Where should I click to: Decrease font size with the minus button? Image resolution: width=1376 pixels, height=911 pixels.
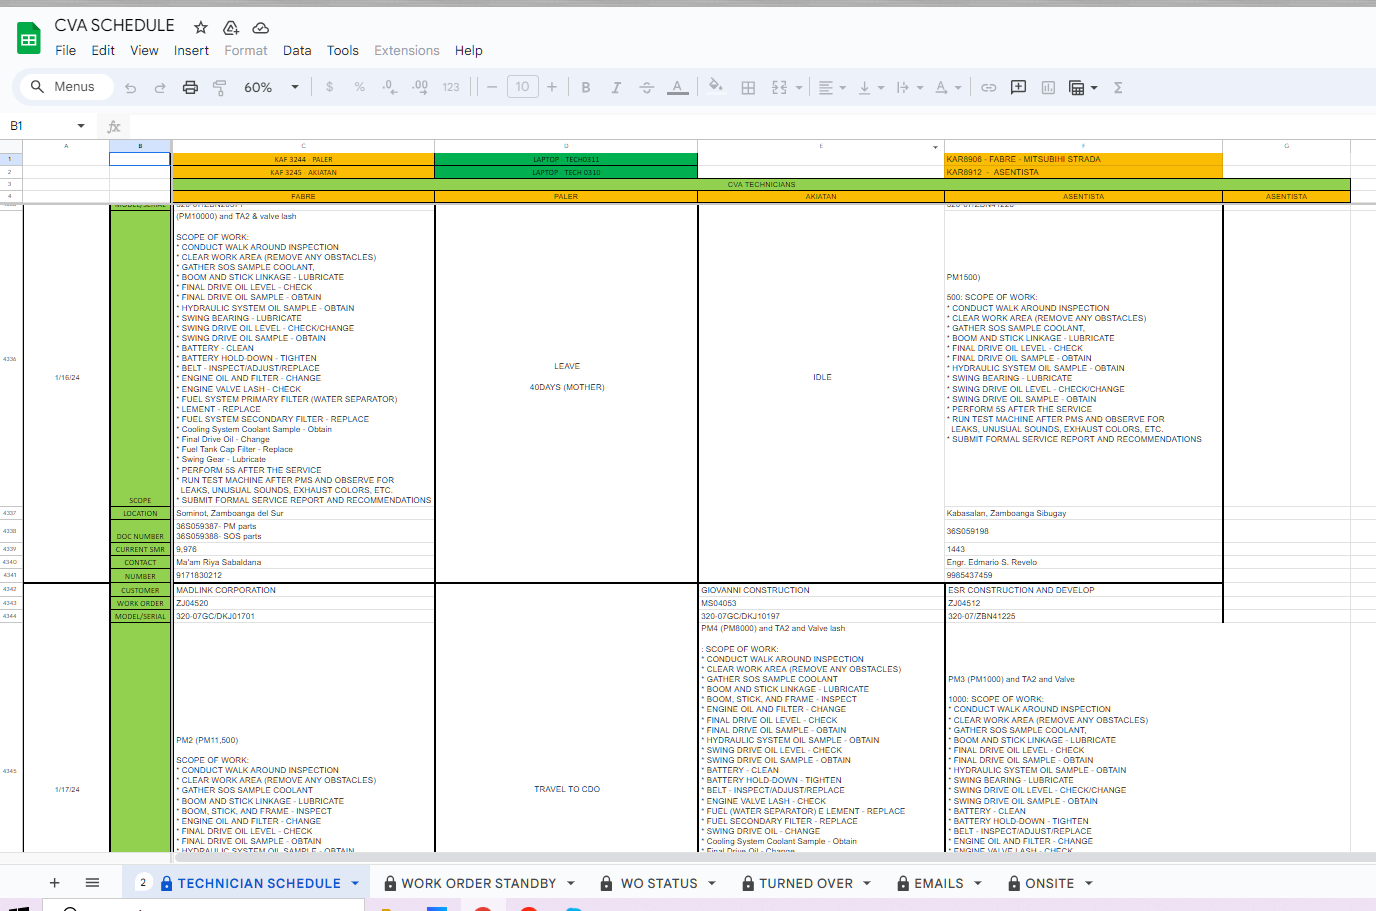(492, 88)
